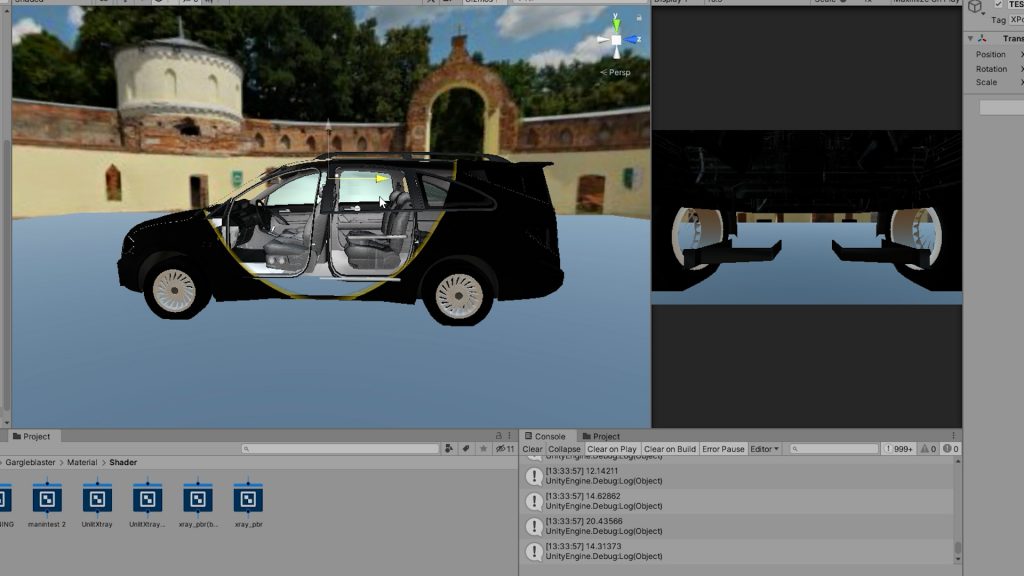Open the xray_pbr shader asset
The height and width of the screenshot is (576, 1024).
248,499
